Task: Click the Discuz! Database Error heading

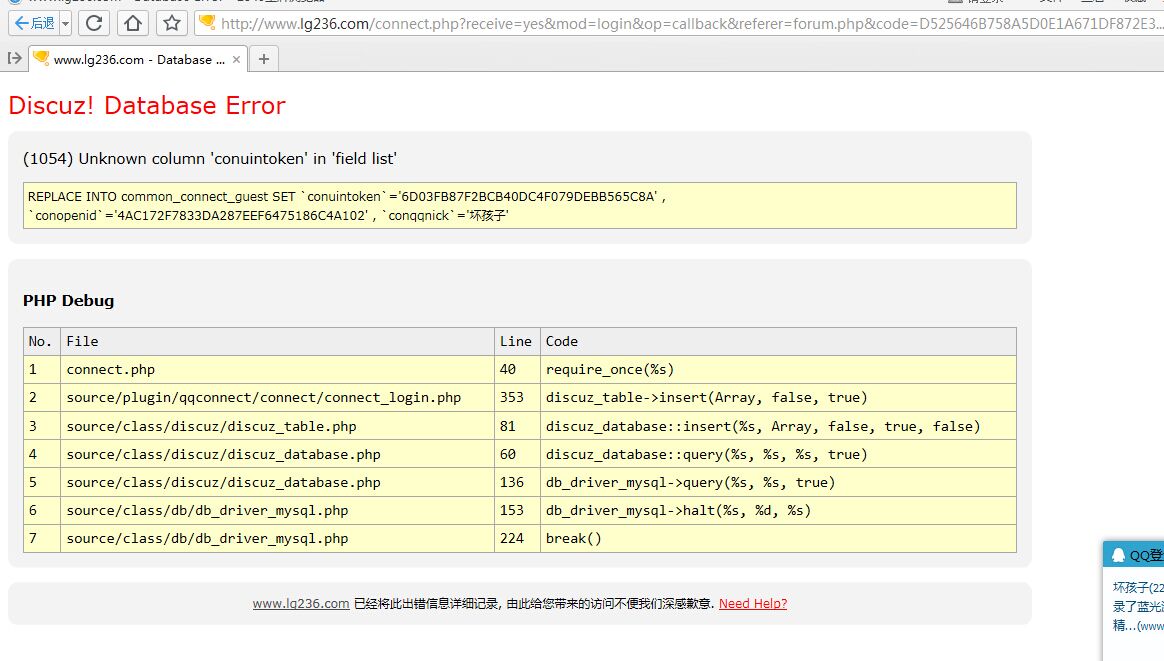Action: [x=147, y=105]
